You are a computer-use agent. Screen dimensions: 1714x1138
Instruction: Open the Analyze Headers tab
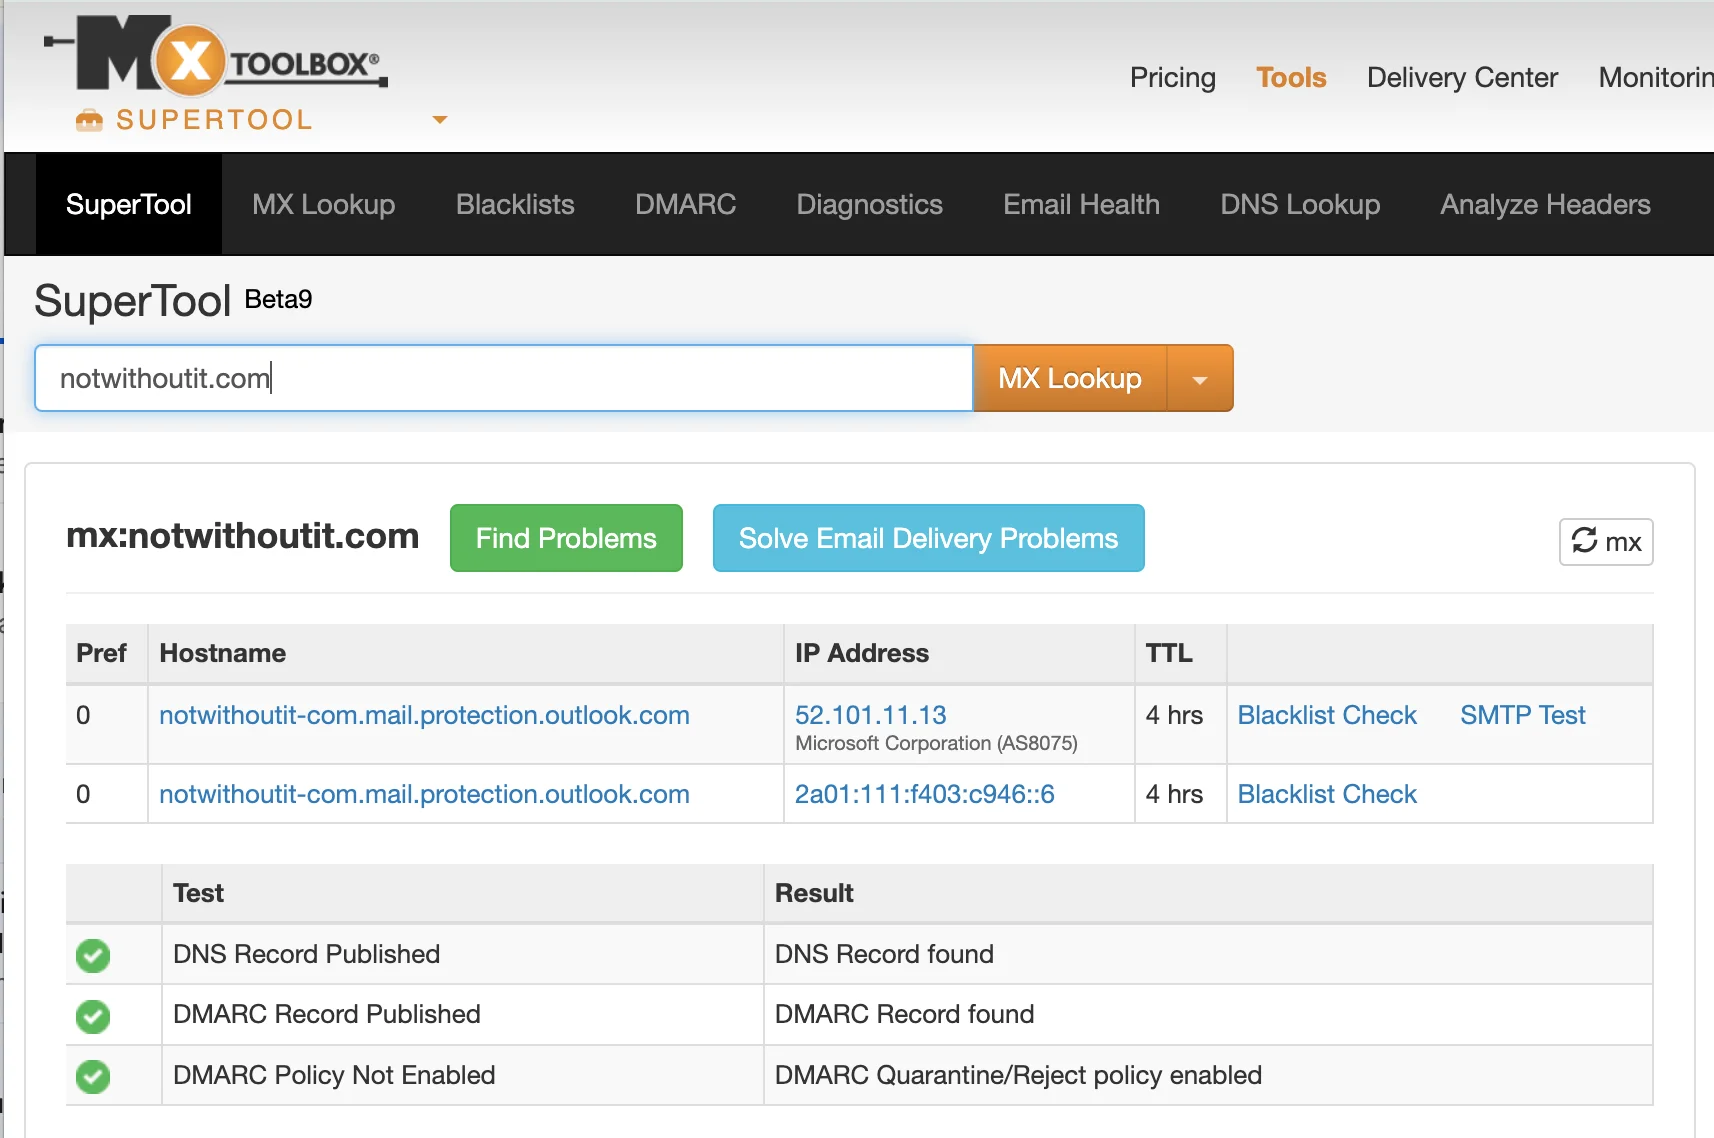pos(1545,204)
